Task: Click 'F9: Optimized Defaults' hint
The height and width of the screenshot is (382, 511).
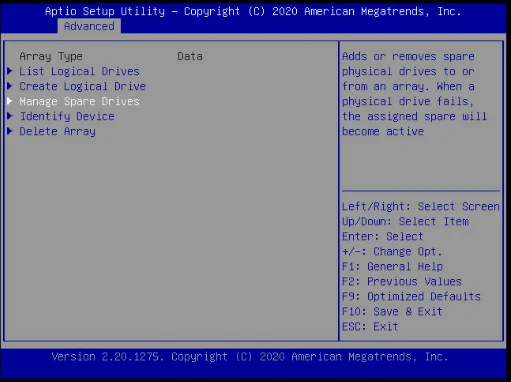Action: pos(411,296)
